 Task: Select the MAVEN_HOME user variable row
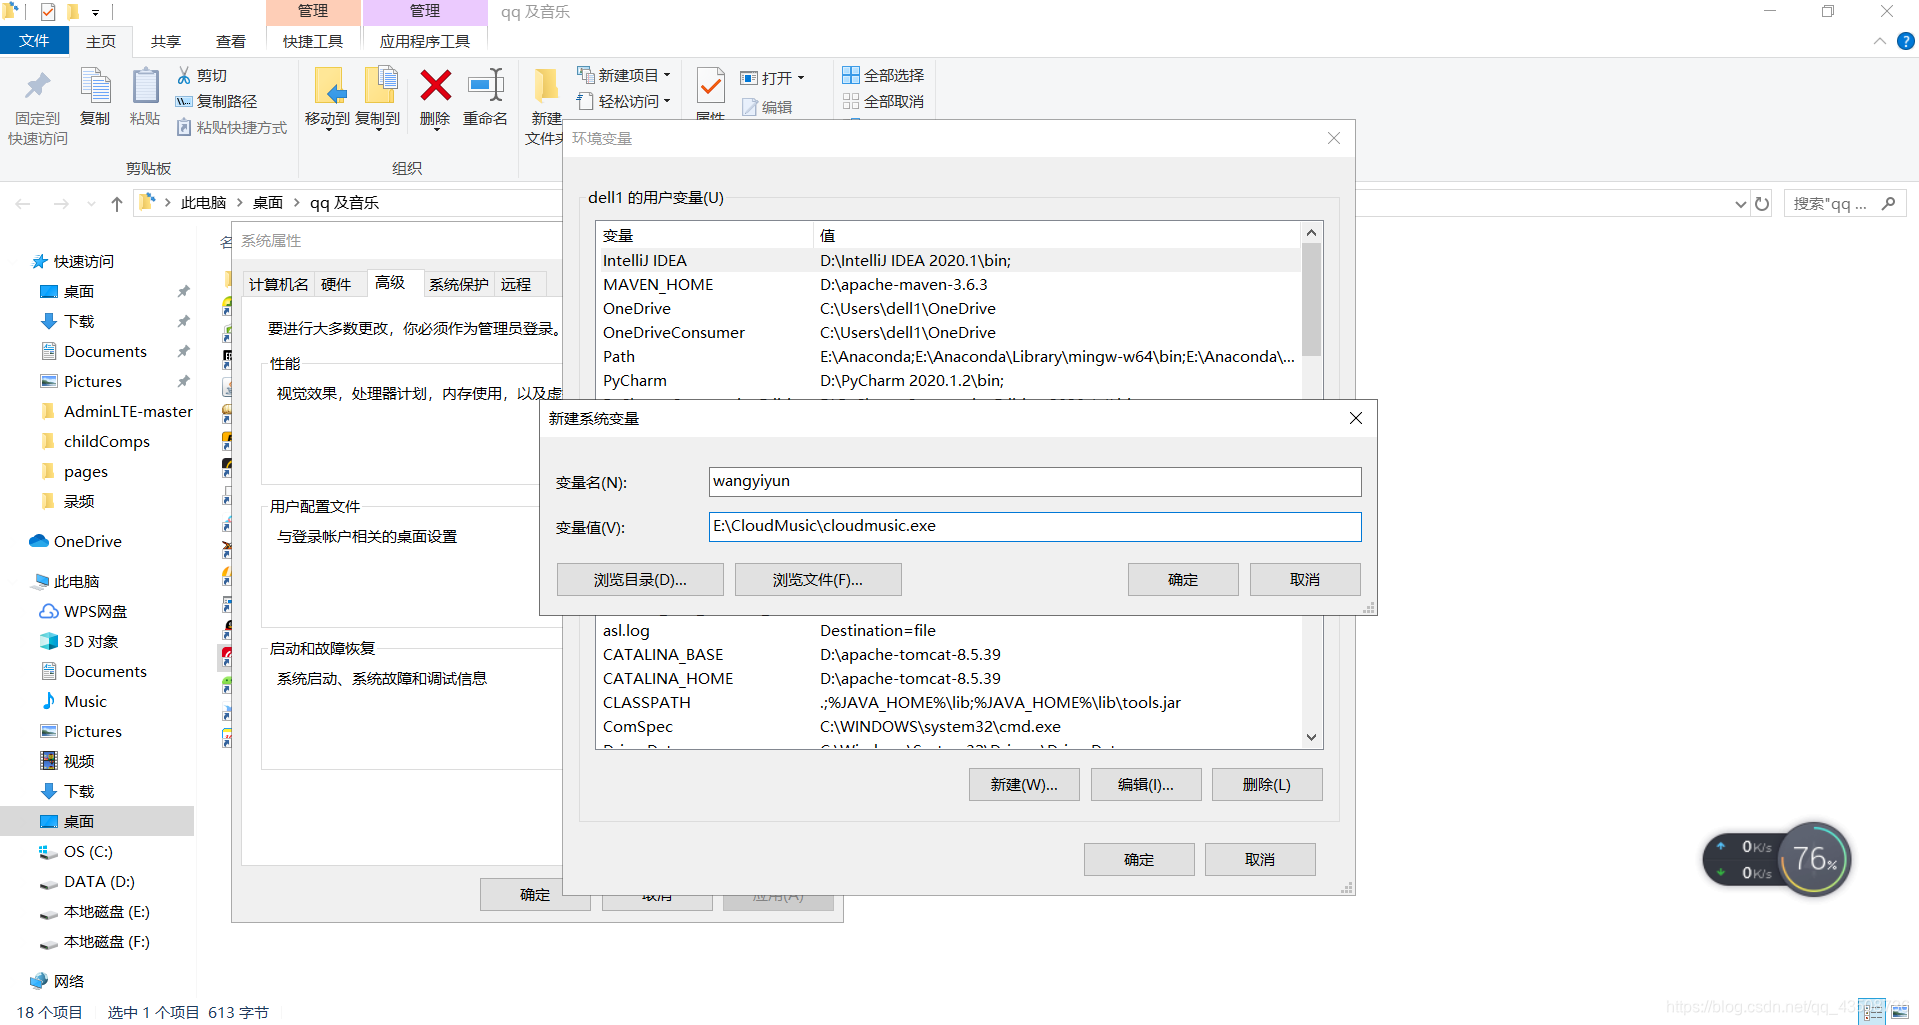948,284
